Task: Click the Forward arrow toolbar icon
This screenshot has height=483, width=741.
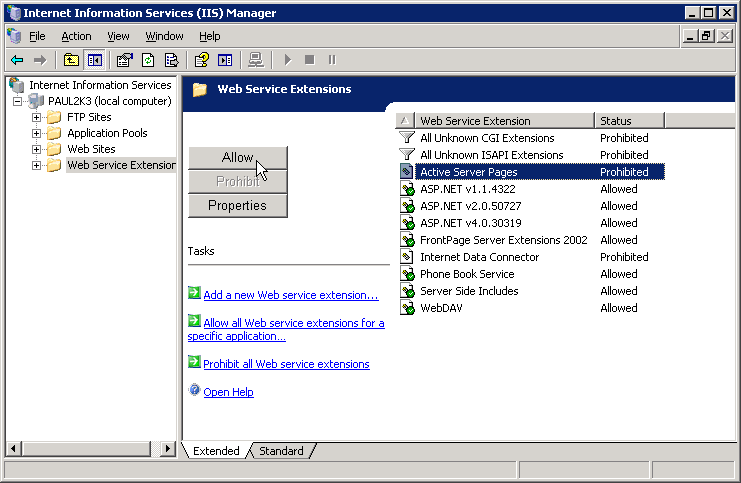Action: pos(40,60)
